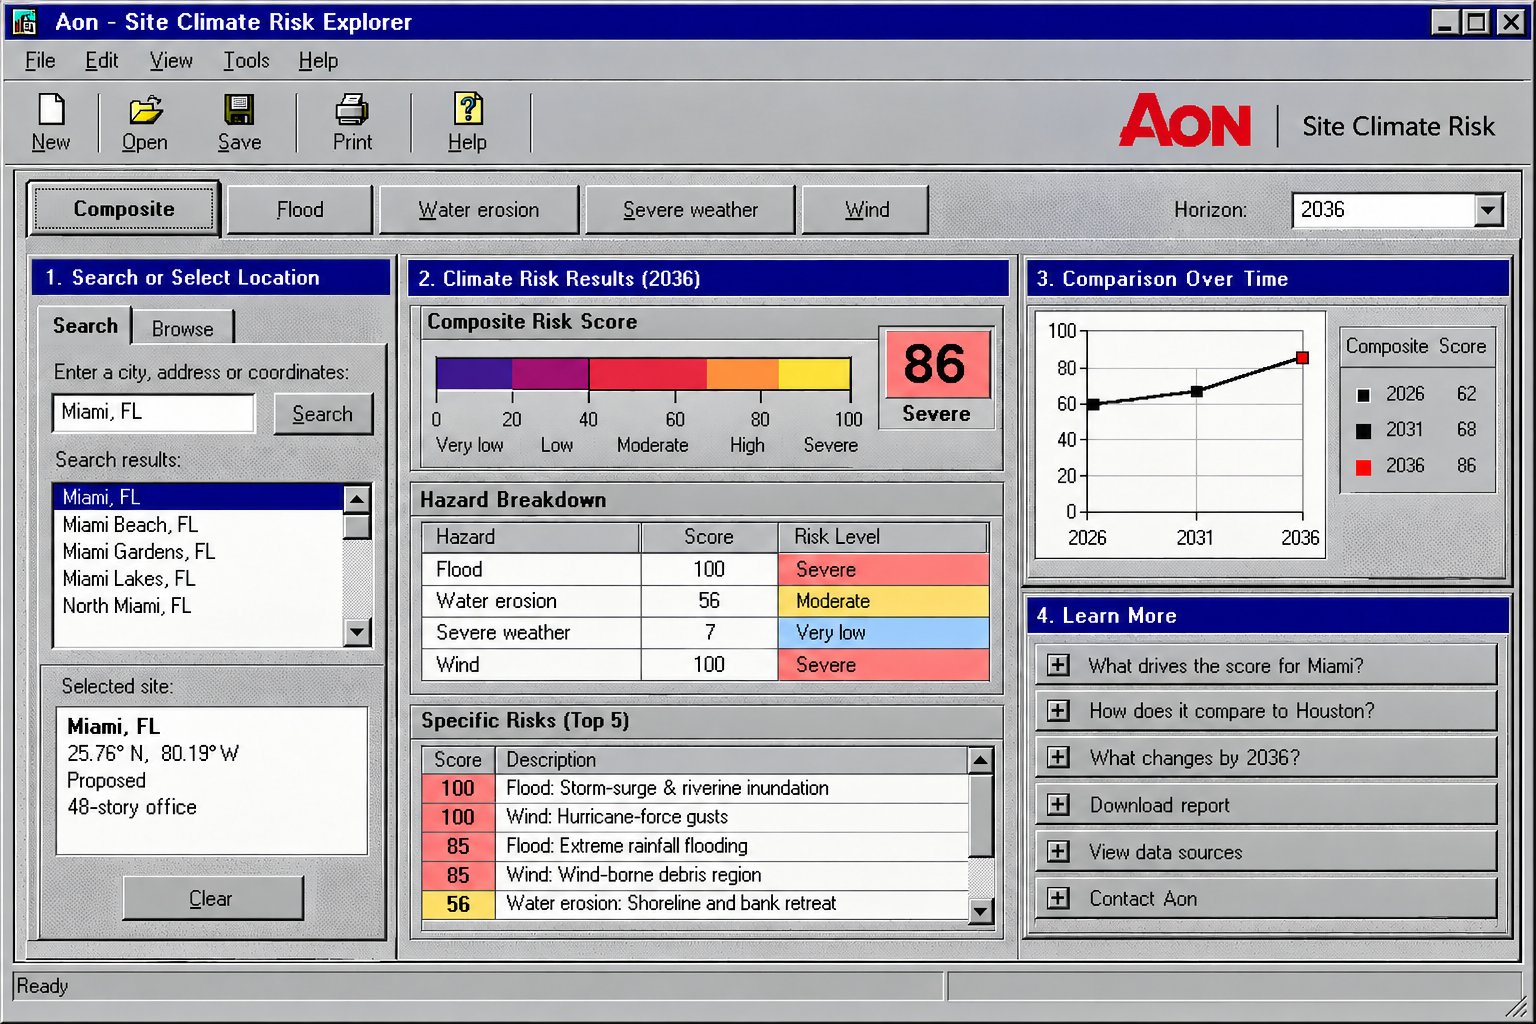Select Miami Beach, FL in search results
Screen dimensions: 1536x1024
pyautogui.click(x=198, y=524)
